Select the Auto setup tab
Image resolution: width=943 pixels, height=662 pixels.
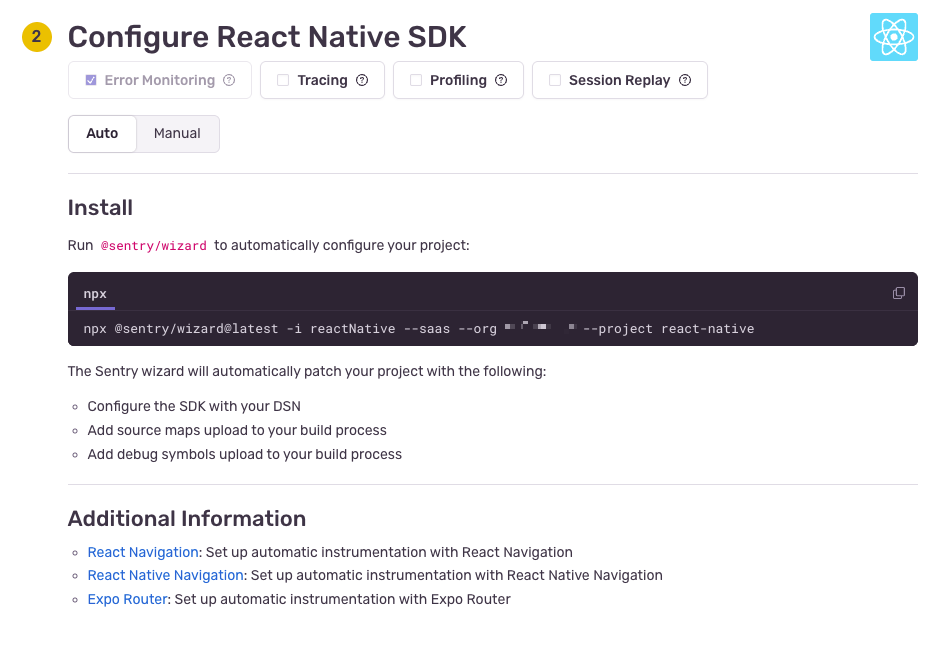pos(102,133)
